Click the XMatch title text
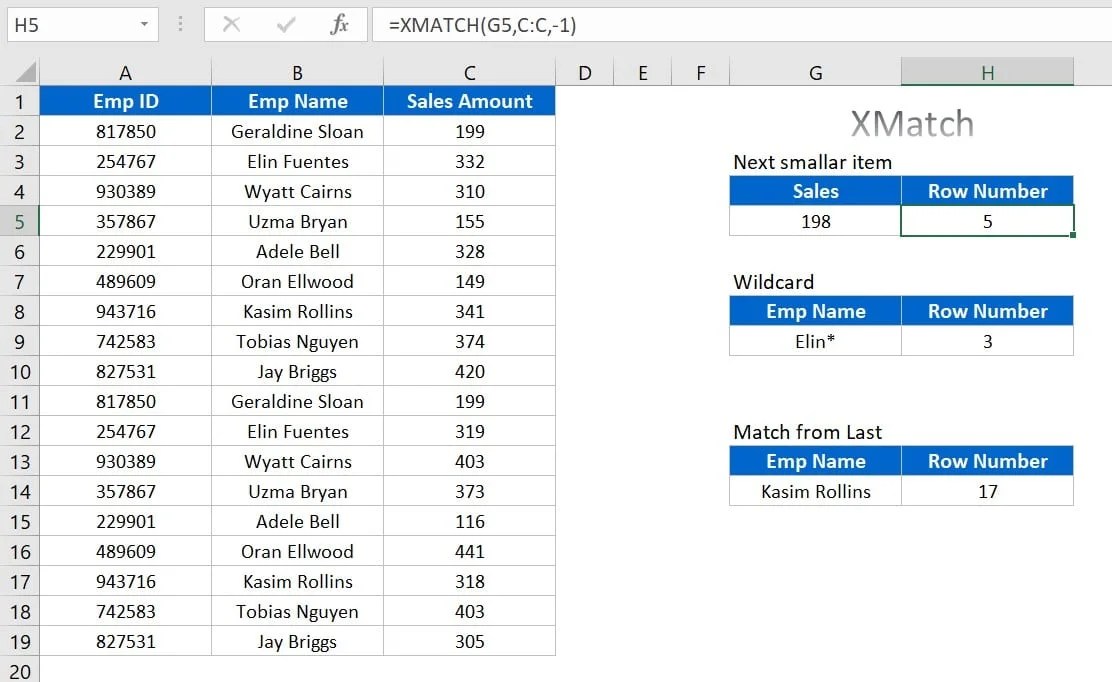This screenshot has width=1112, height=682. 911,123
